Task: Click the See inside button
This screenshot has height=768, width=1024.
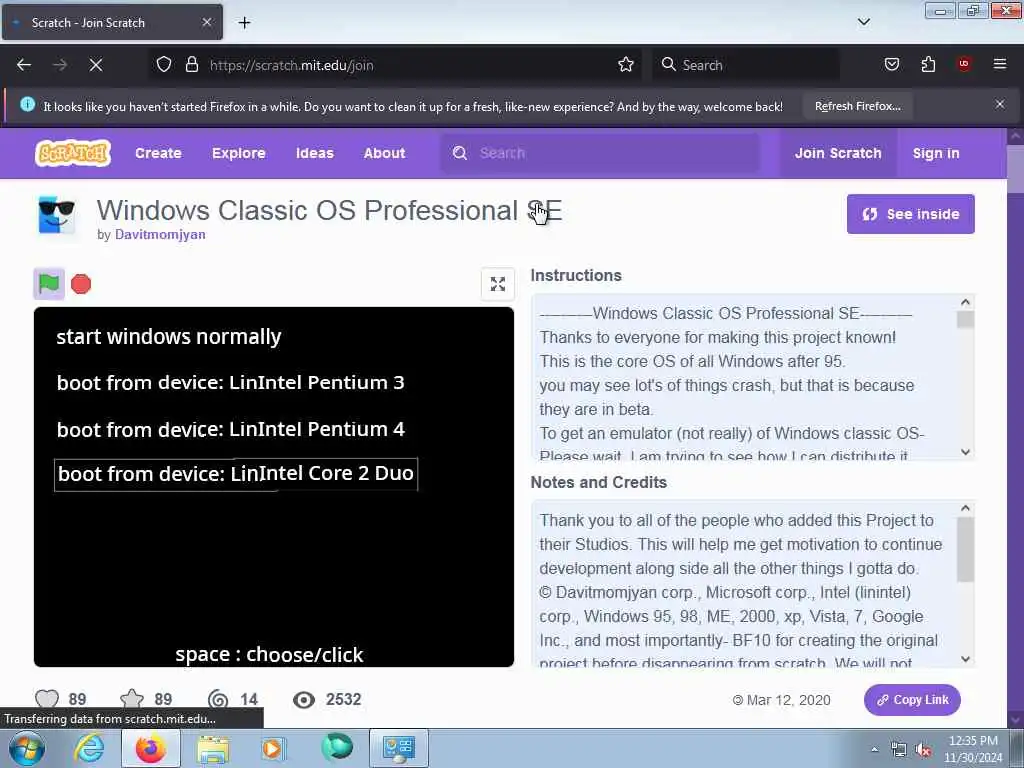Action: (x=910, y=214)
